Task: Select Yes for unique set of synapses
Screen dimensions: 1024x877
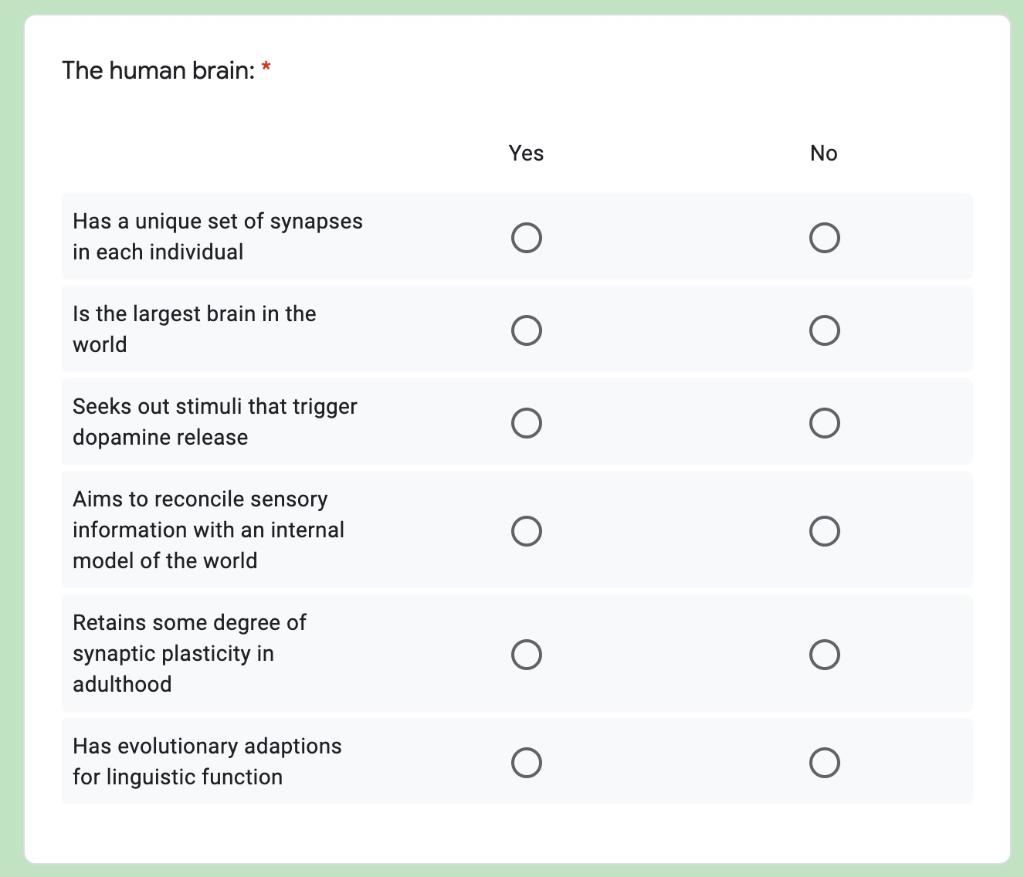Action: coord(527,237)
